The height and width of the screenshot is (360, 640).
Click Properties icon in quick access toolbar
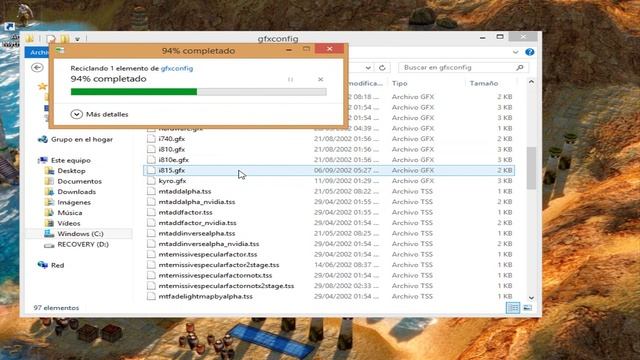51,39
